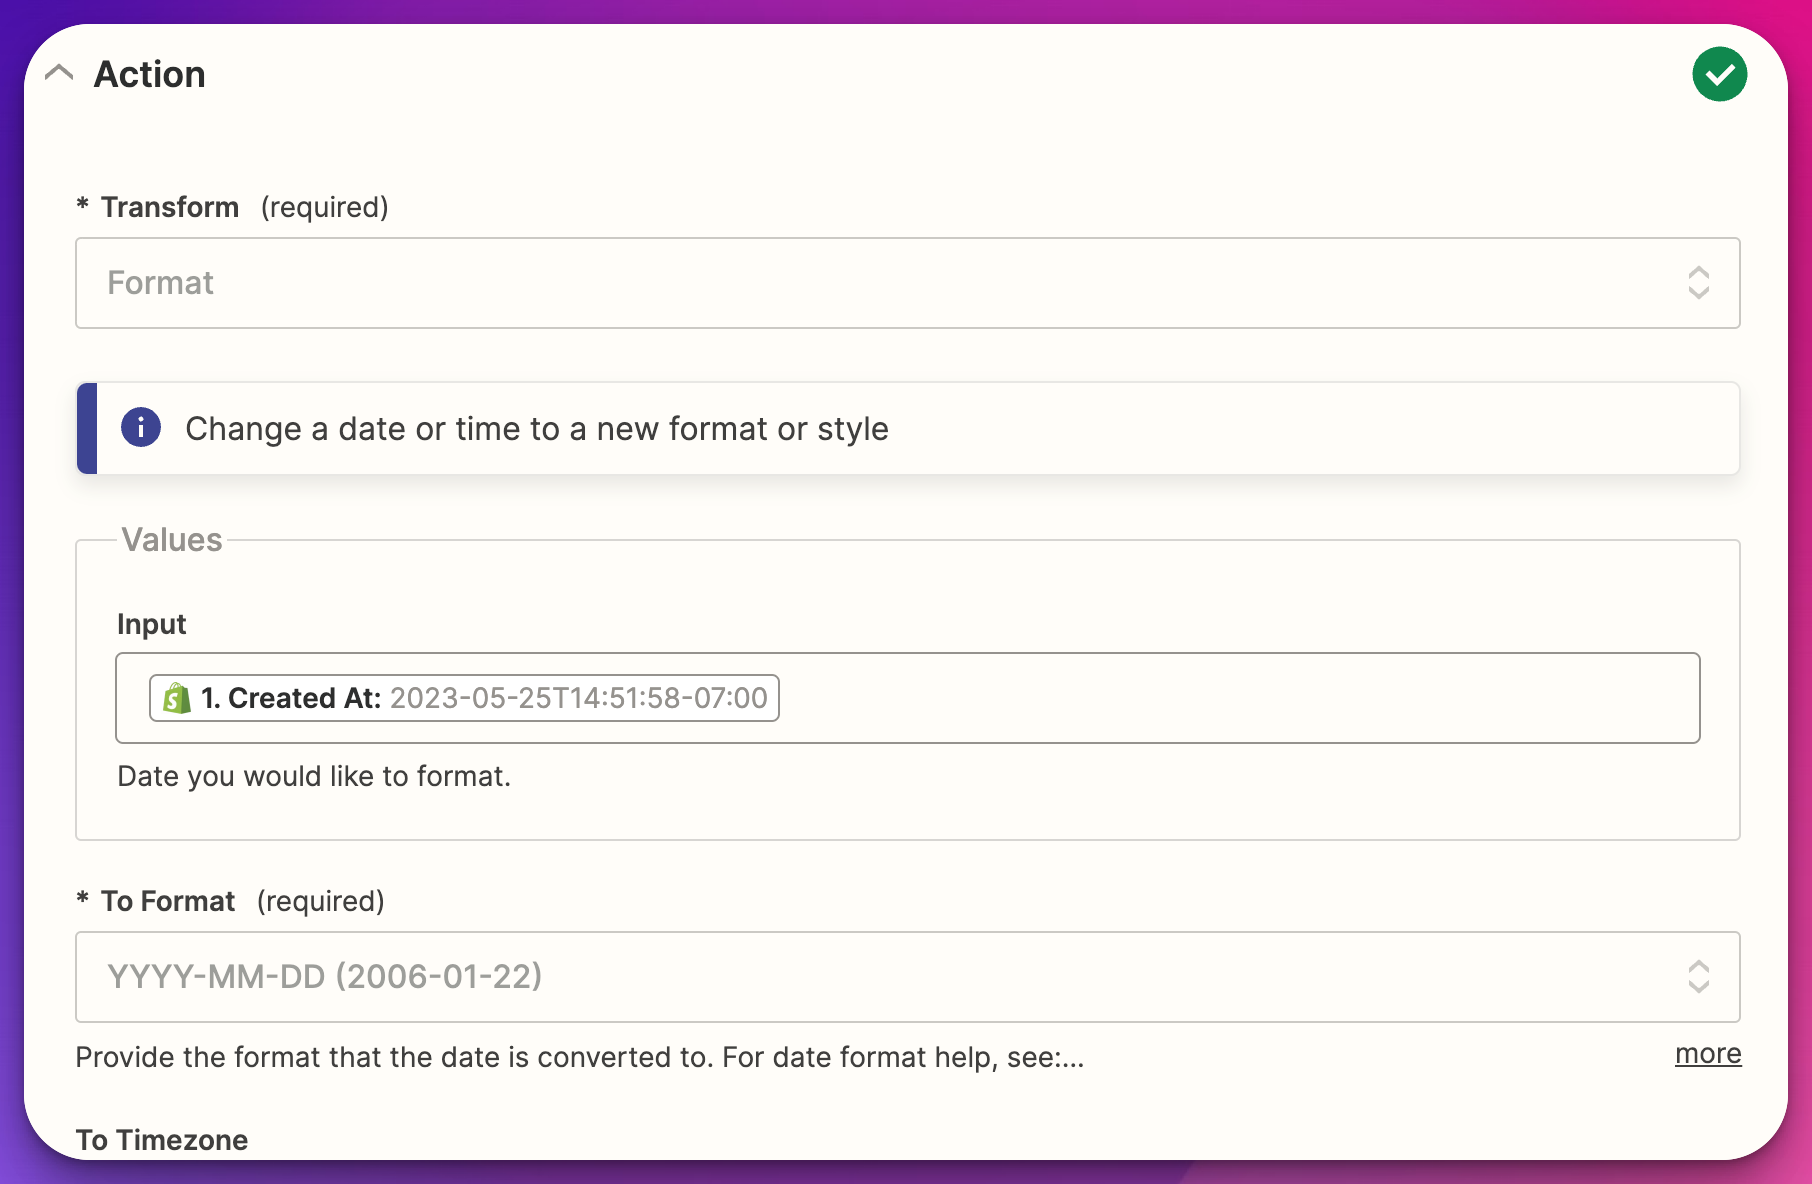Click the Input label
Screen dimensions: 1812x1184
pos(152,624)
